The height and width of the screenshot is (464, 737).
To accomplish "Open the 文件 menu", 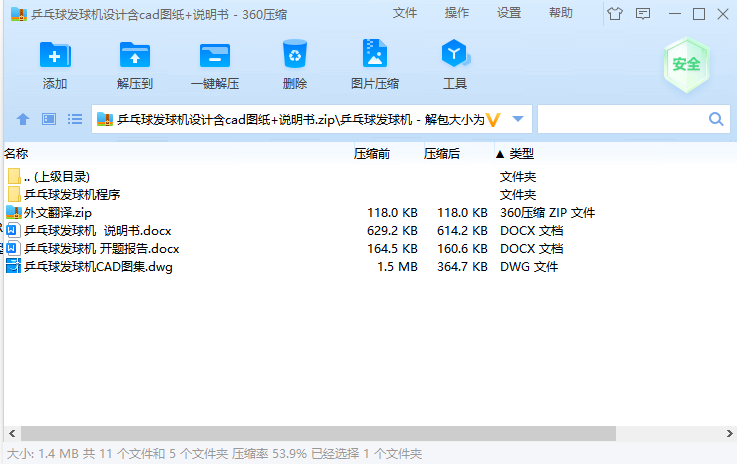I will point(405,13).
